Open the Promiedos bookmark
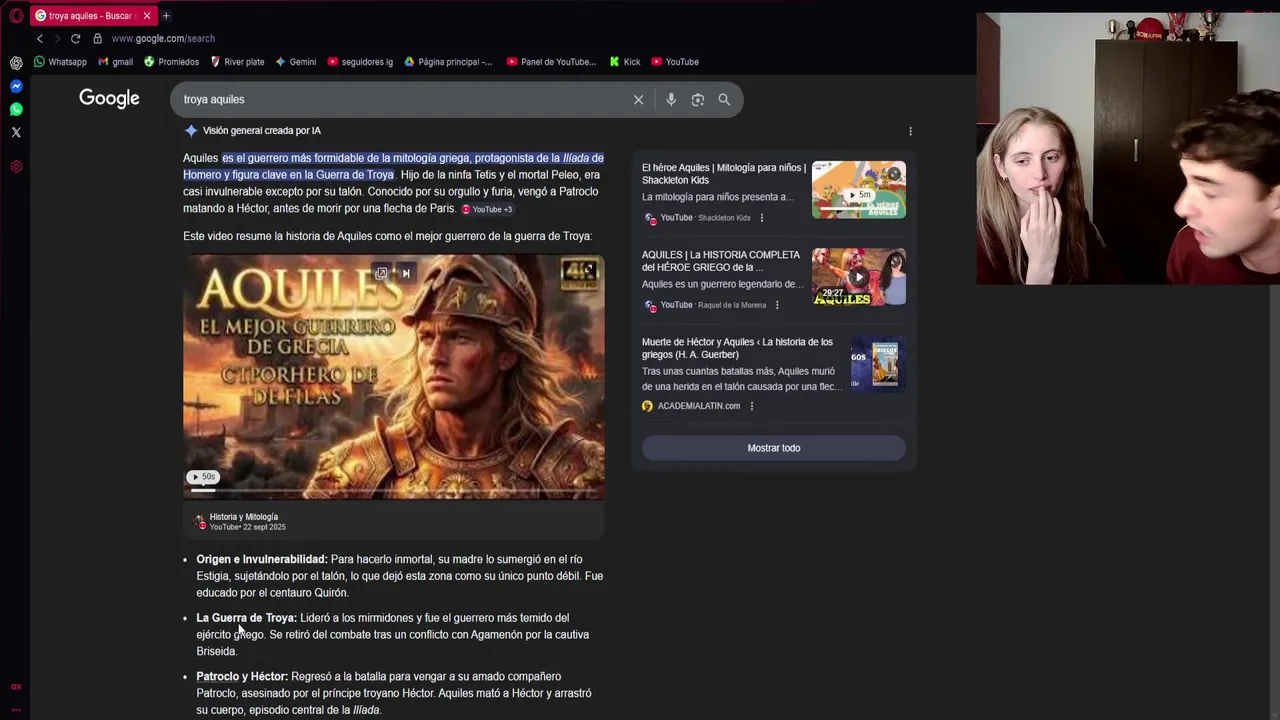The width and height of the screenshot is (1280, 720). (x=171, y=62)
